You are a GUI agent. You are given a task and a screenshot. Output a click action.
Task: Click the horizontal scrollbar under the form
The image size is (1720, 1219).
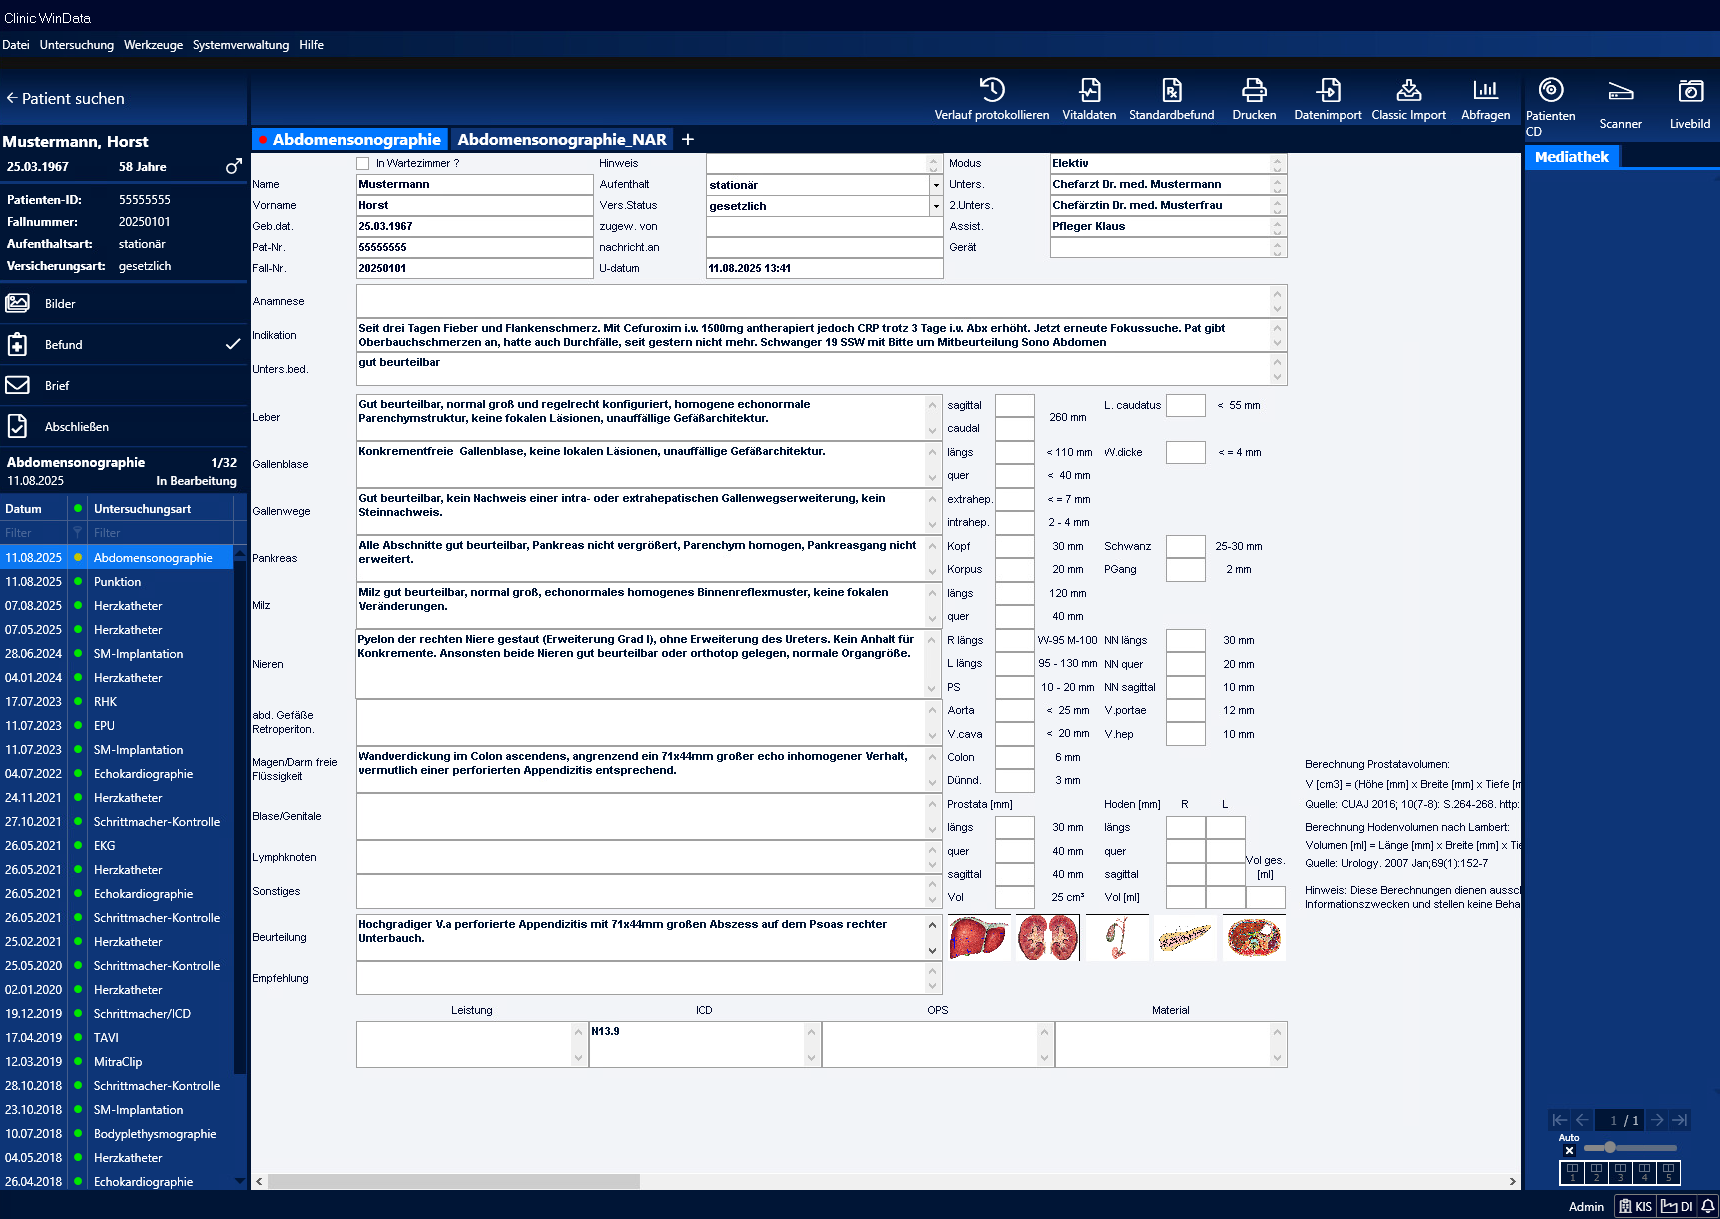454,1181
